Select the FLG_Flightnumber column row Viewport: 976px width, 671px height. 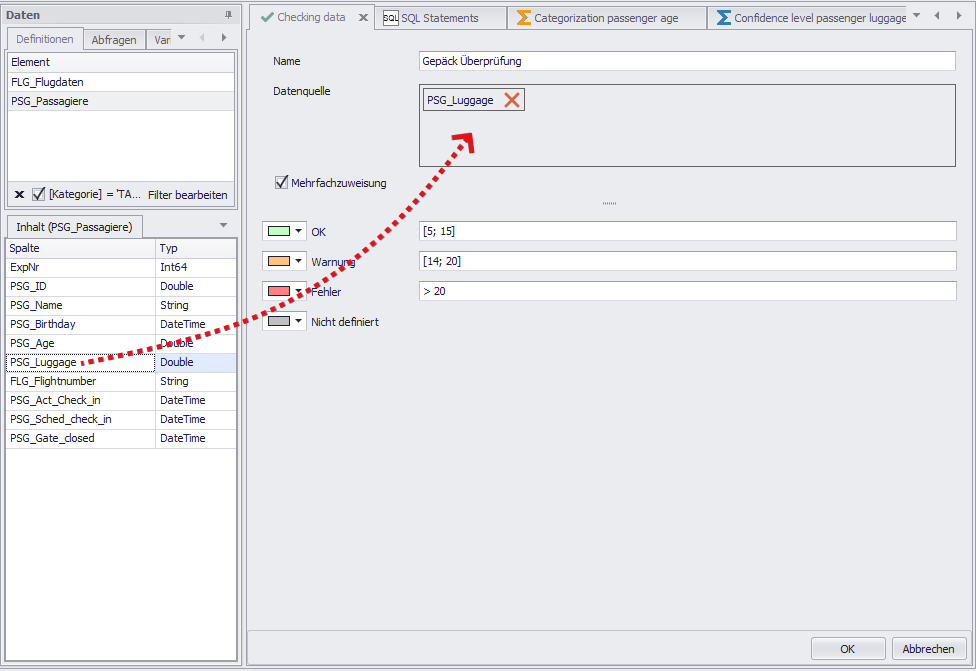coord(121,381)
